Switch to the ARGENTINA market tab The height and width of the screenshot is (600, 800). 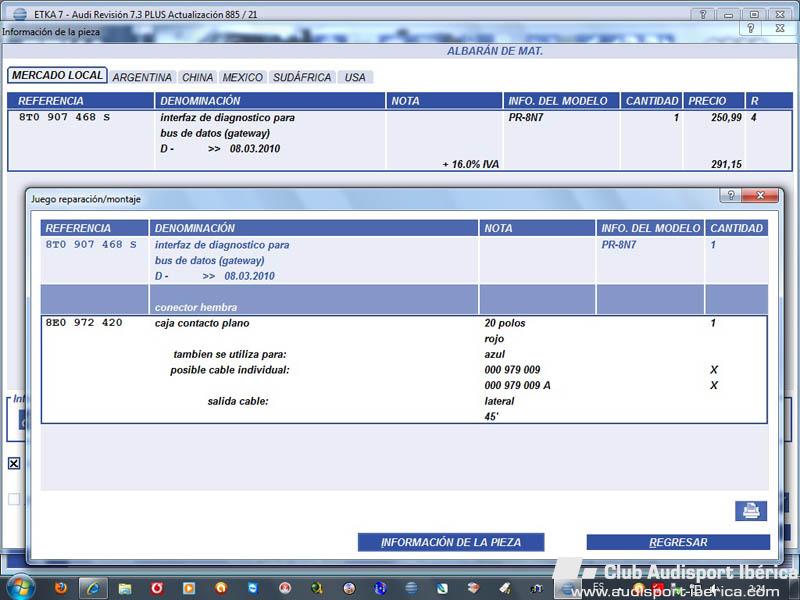142,78
